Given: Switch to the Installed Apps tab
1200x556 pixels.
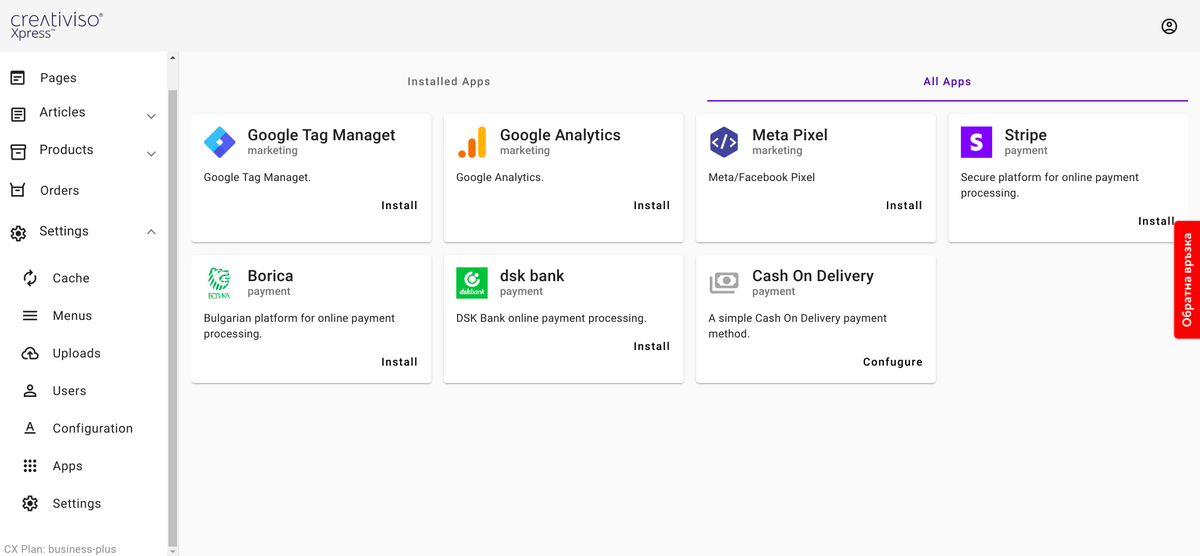Looking at the screenshot, I should (x=448, y=82).
